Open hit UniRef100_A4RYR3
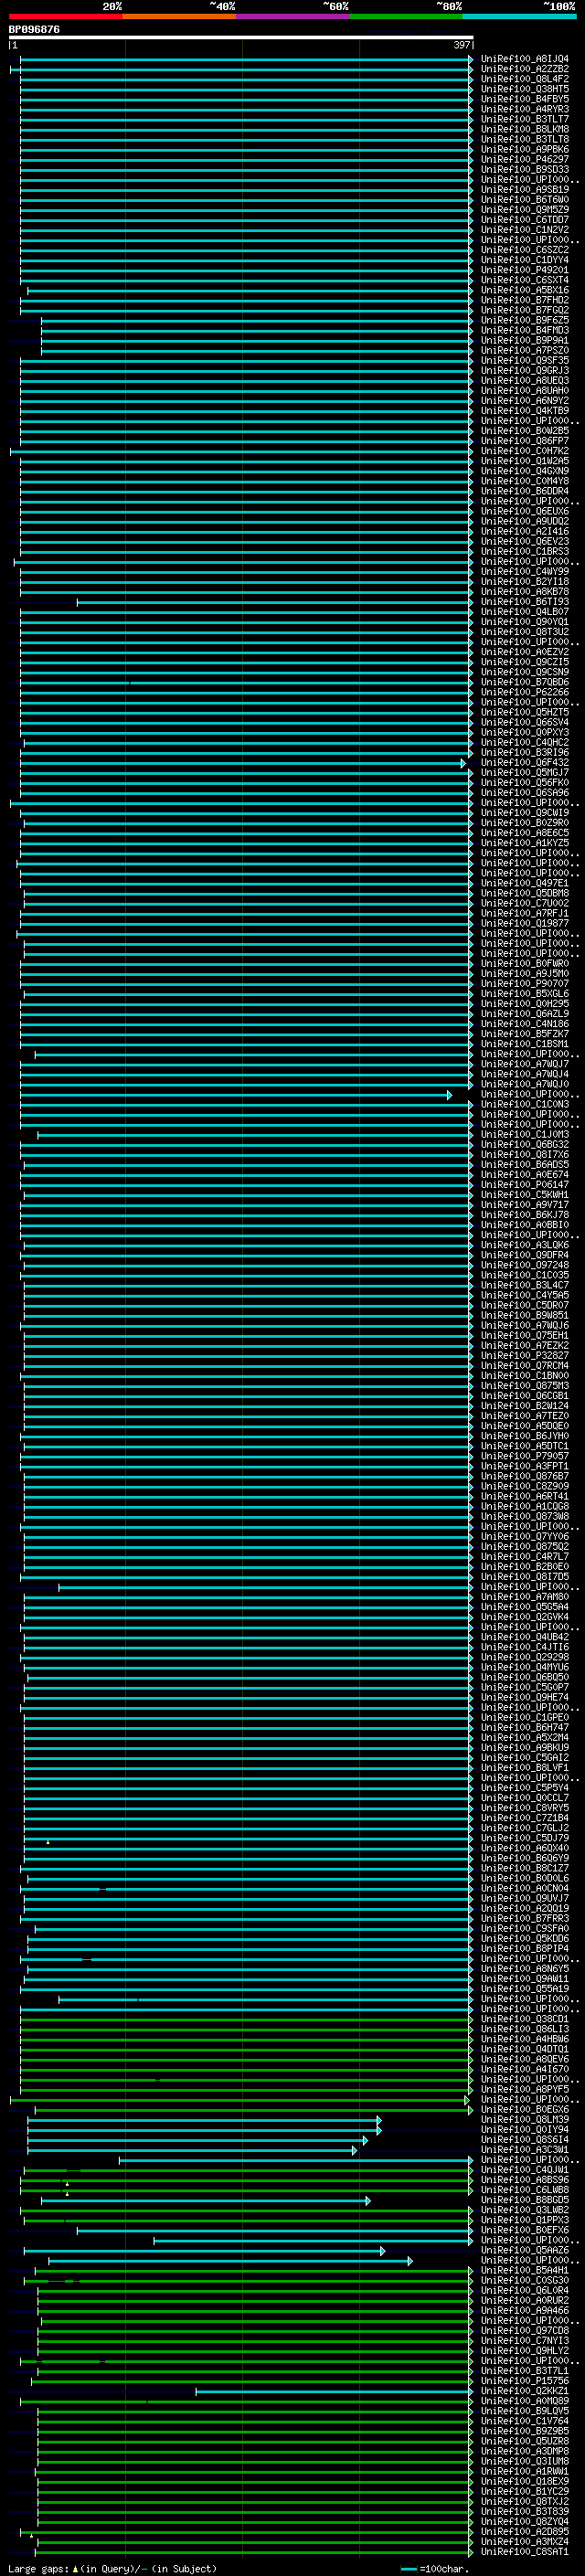Screen dimensions: 585x2576 524,109
